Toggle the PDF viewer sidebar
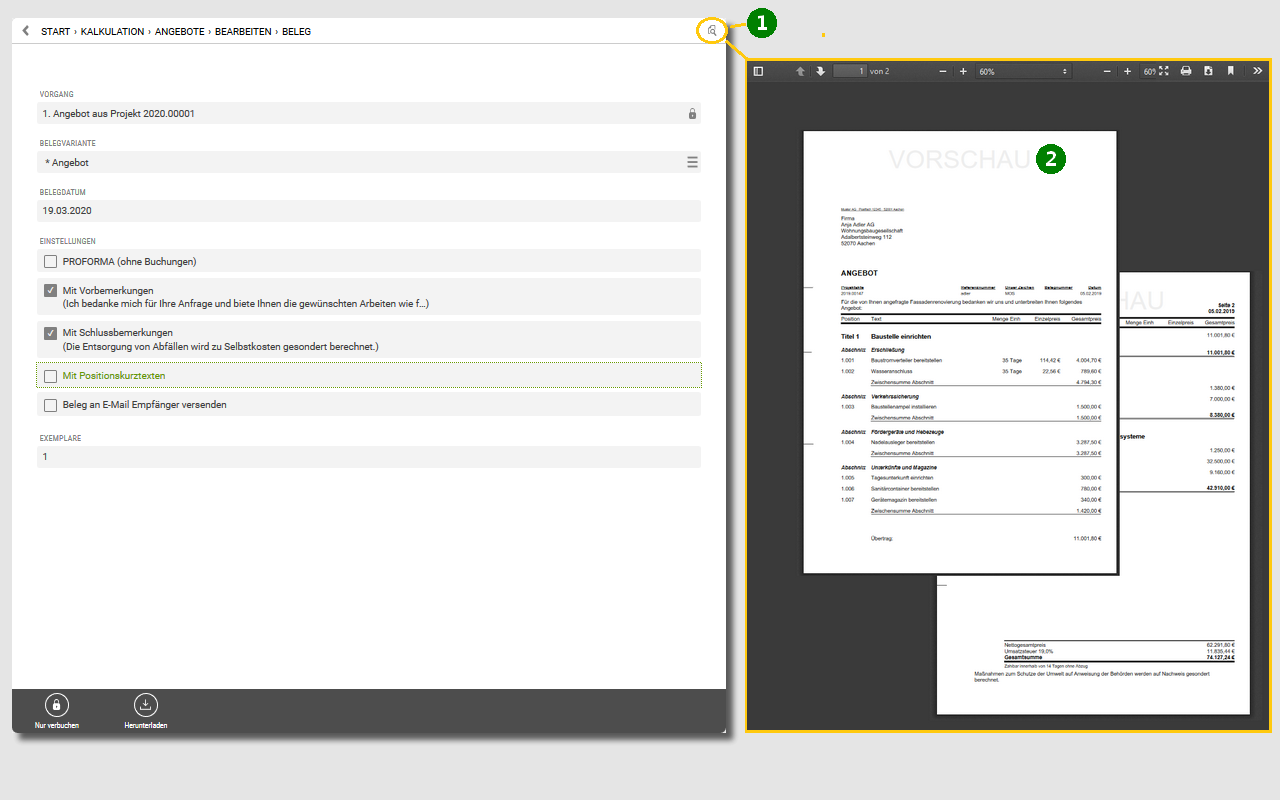1280x800 pixels. coord(758,71)
